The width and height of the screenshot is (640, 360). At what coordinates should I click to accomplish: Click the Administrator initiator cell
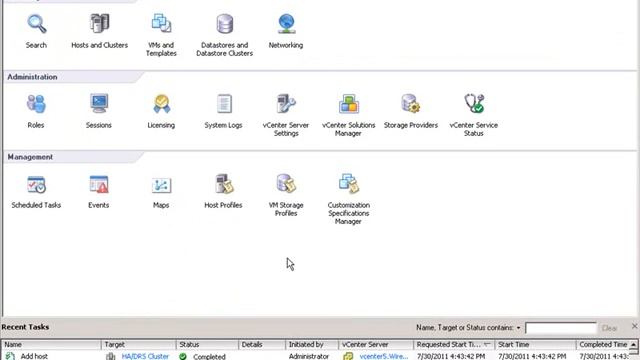pyautogui.click(x=309, y=356)
